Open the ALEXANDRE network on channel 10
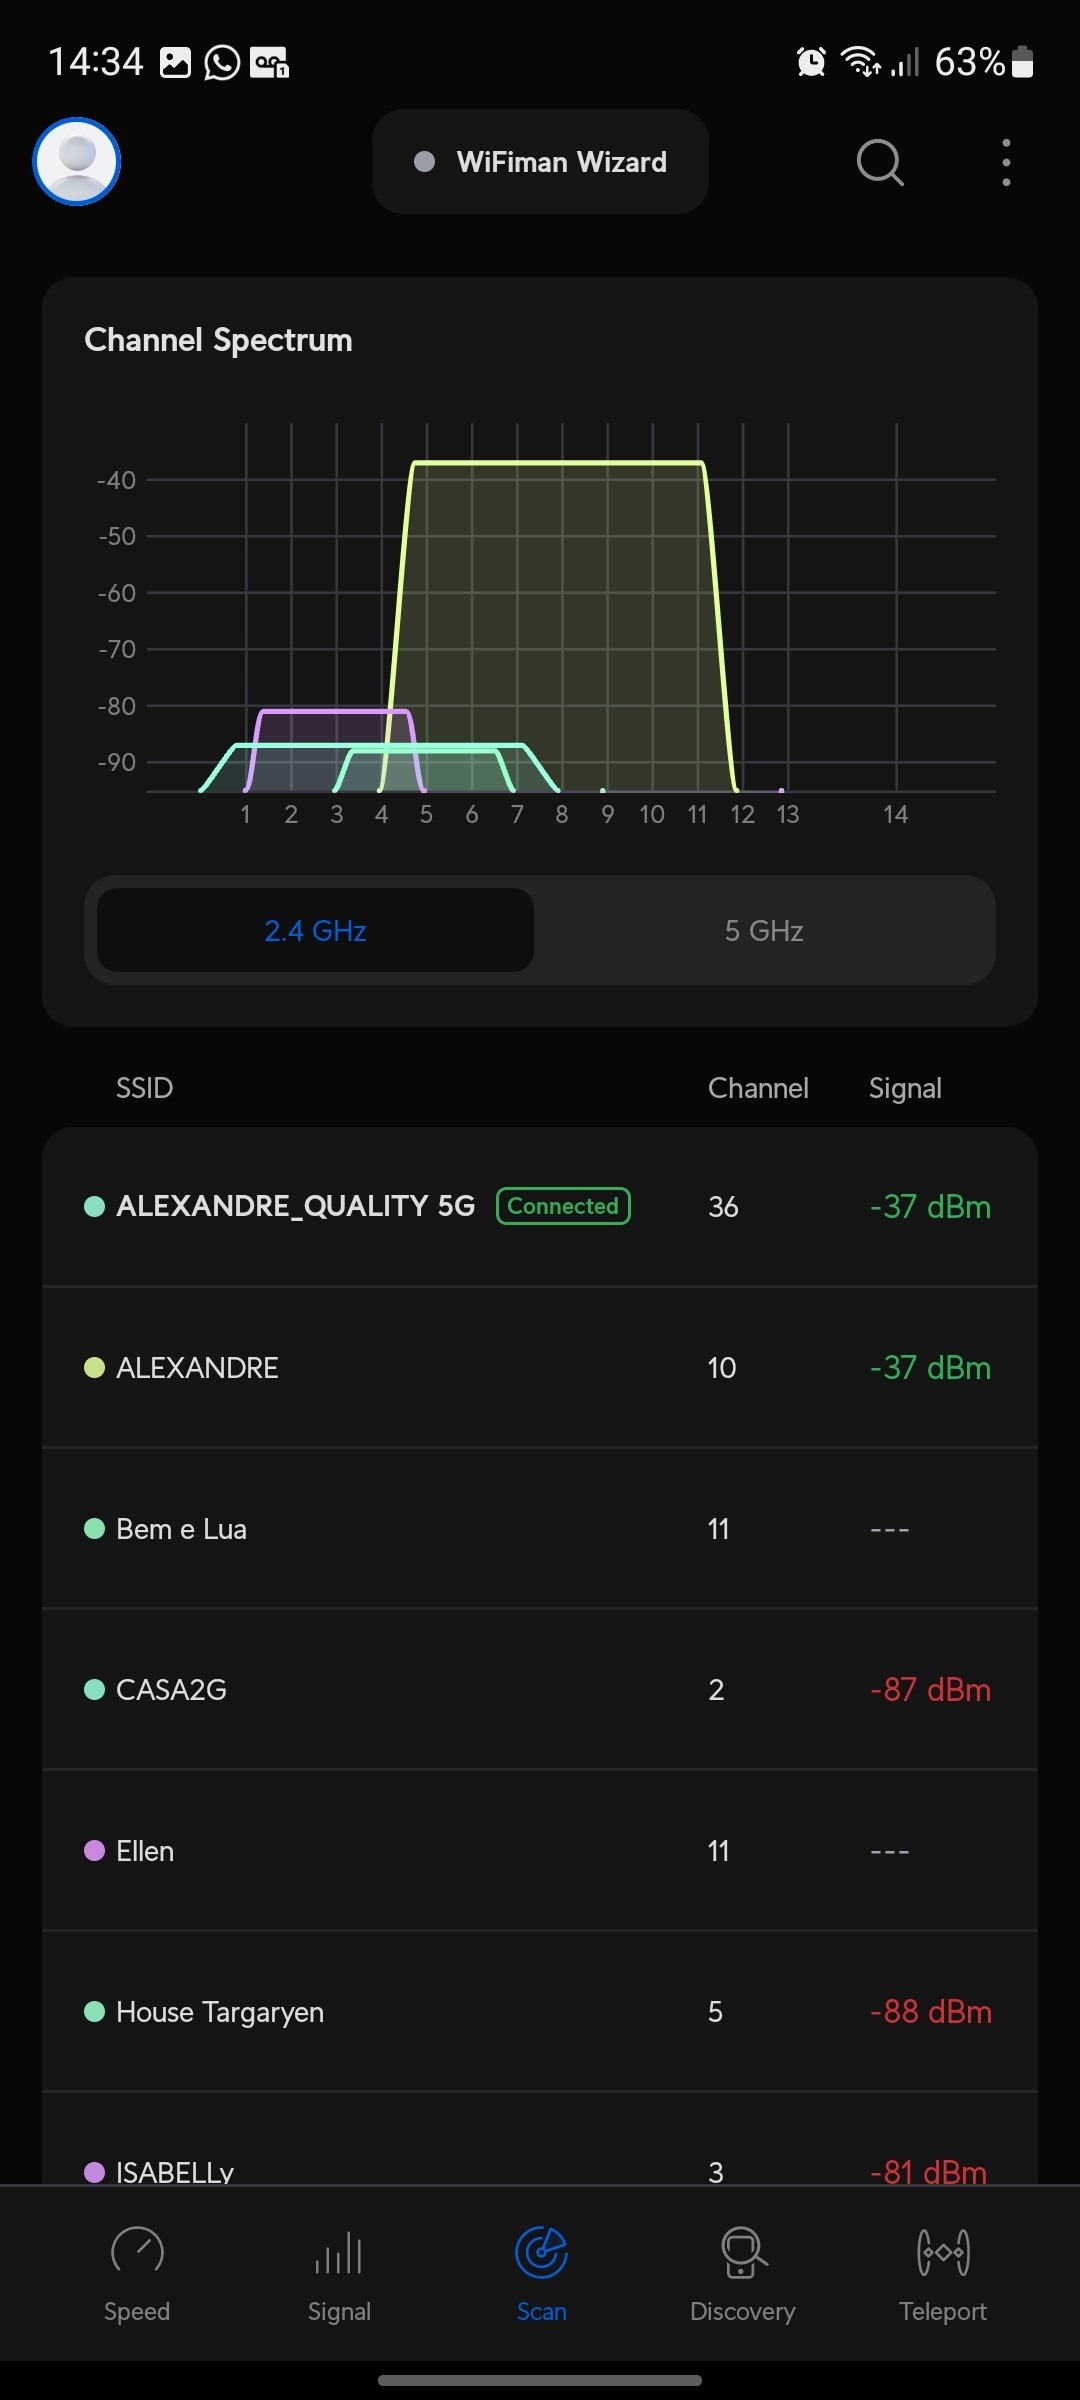The width and height of the screenshot is (1080, 2400). [540, 1367]
